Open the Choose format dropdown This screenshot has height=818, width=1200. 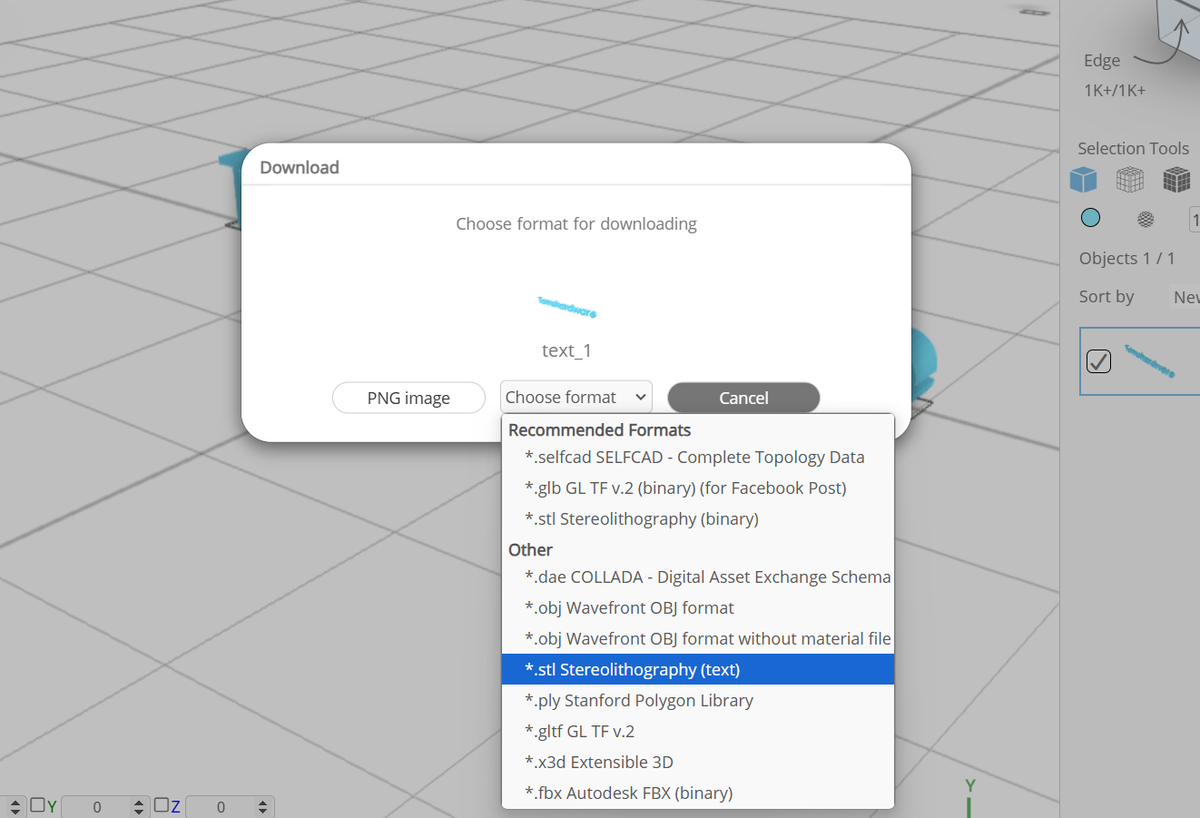click(x=576, y=397)
